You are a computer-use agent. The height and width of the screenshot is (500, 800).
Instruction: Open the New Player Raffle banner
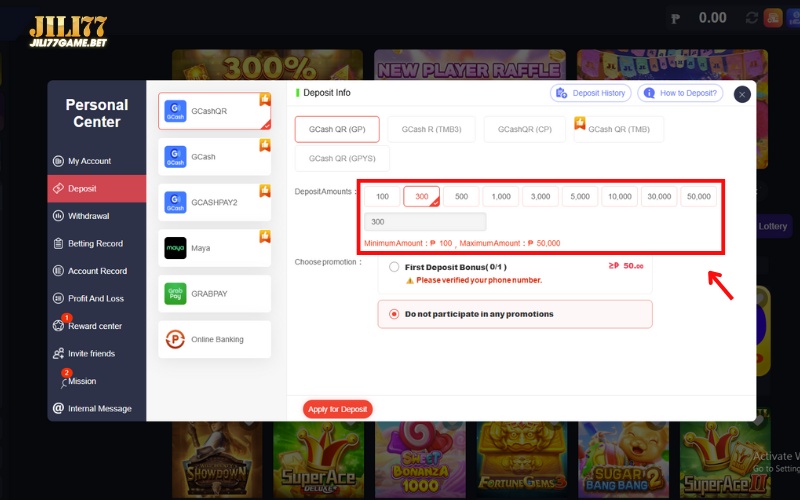[470, 65]
